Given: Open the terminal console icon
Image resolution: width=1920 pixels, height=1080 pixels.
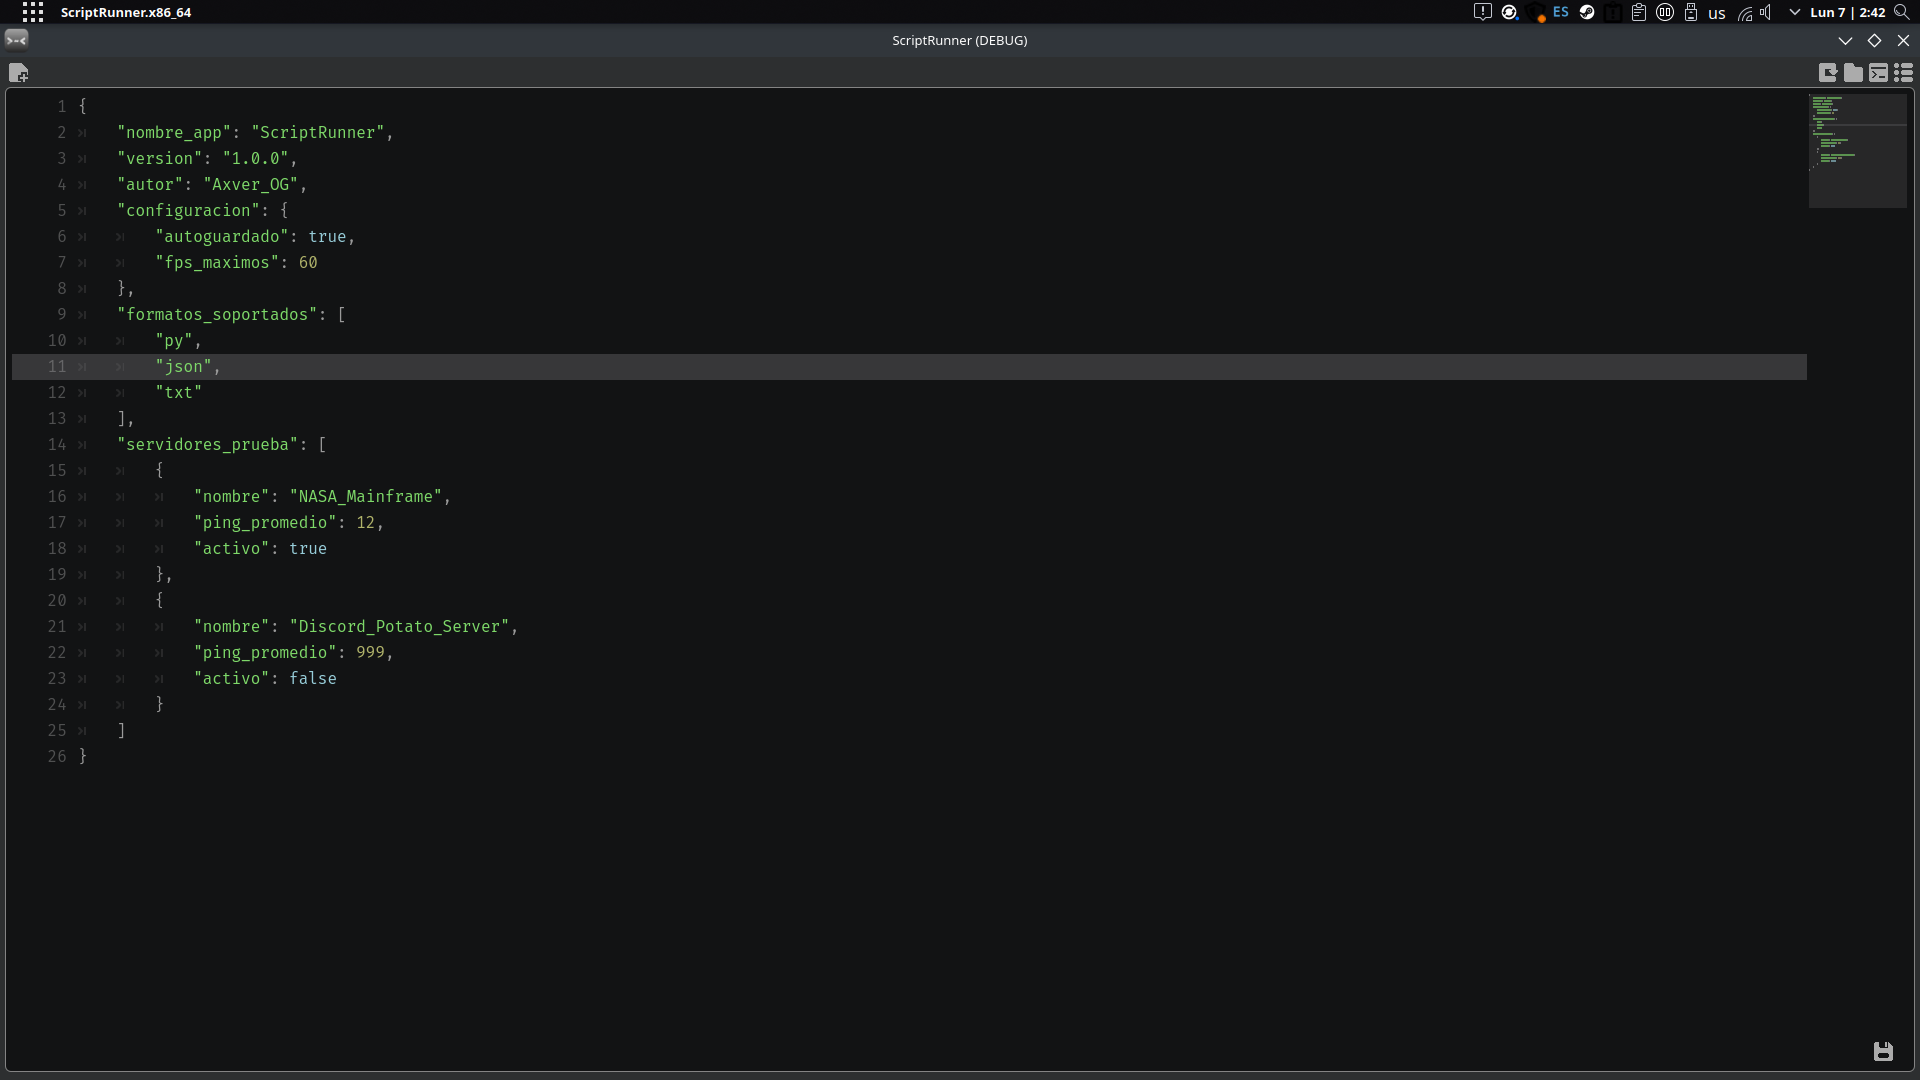Looking at the screenshot, I should (1878, 73).
